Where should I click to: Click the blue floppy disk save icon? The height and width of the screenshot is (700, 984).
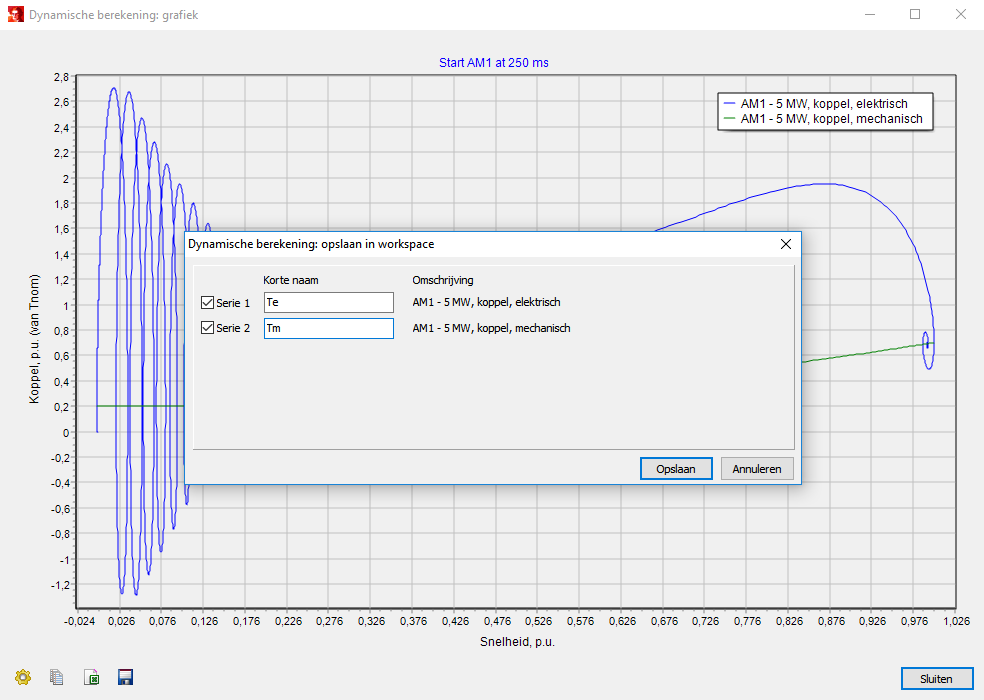coord(126,677)
